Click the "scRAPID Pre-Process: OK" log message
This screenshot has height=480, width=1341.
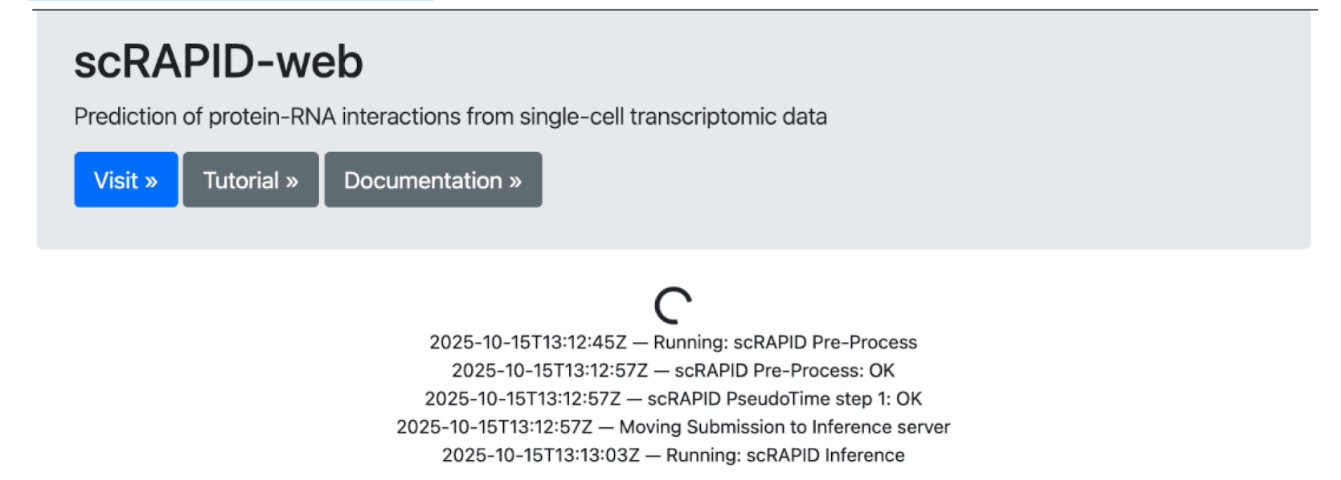(785, 370)
